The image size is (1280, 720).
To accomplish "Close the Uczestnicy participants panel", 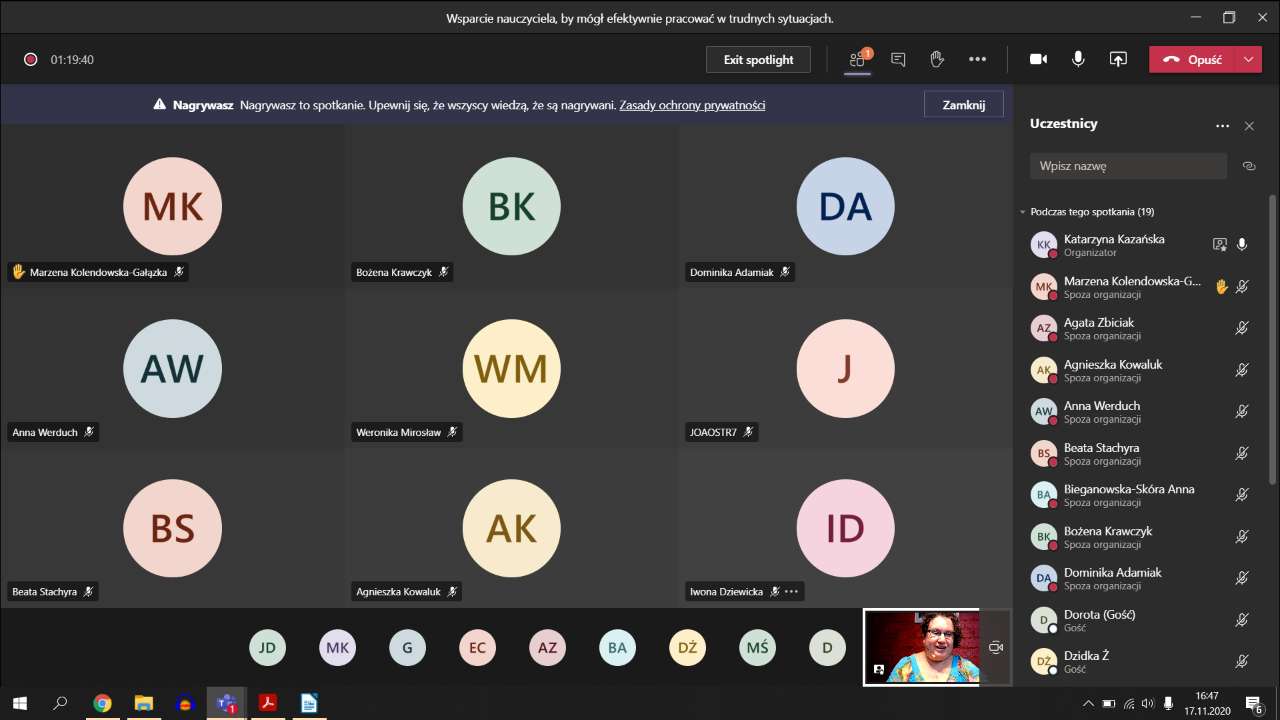I will 1248,126.
